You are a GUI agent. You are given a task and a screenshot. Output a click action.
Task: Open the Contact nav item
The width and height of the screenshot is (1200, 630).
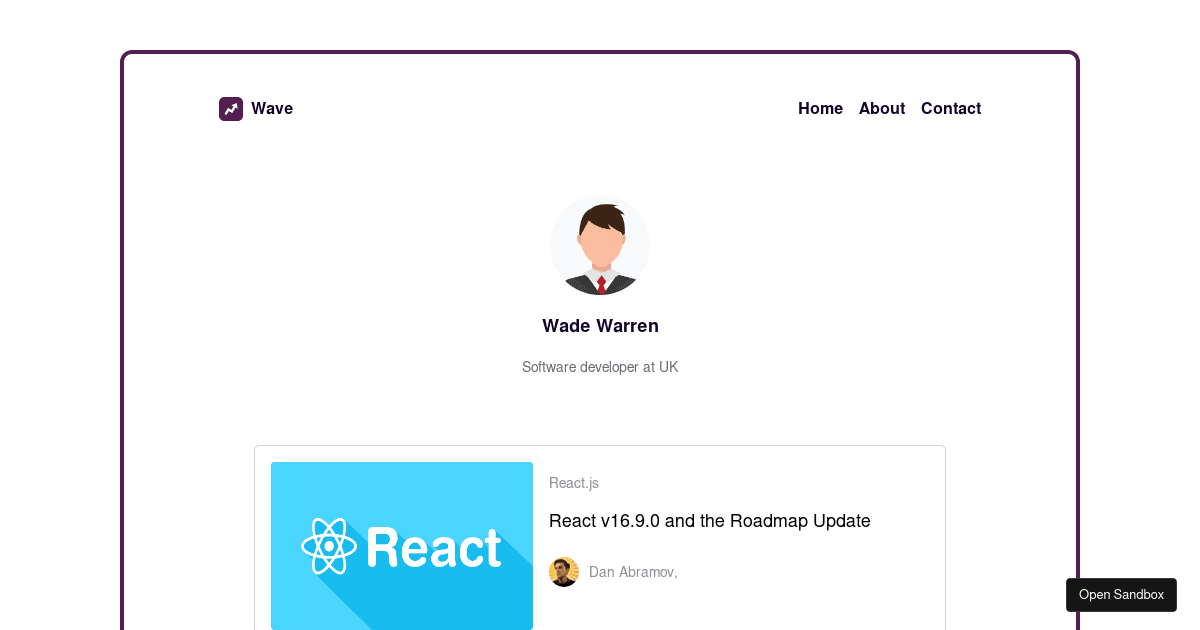click(951, 109)
